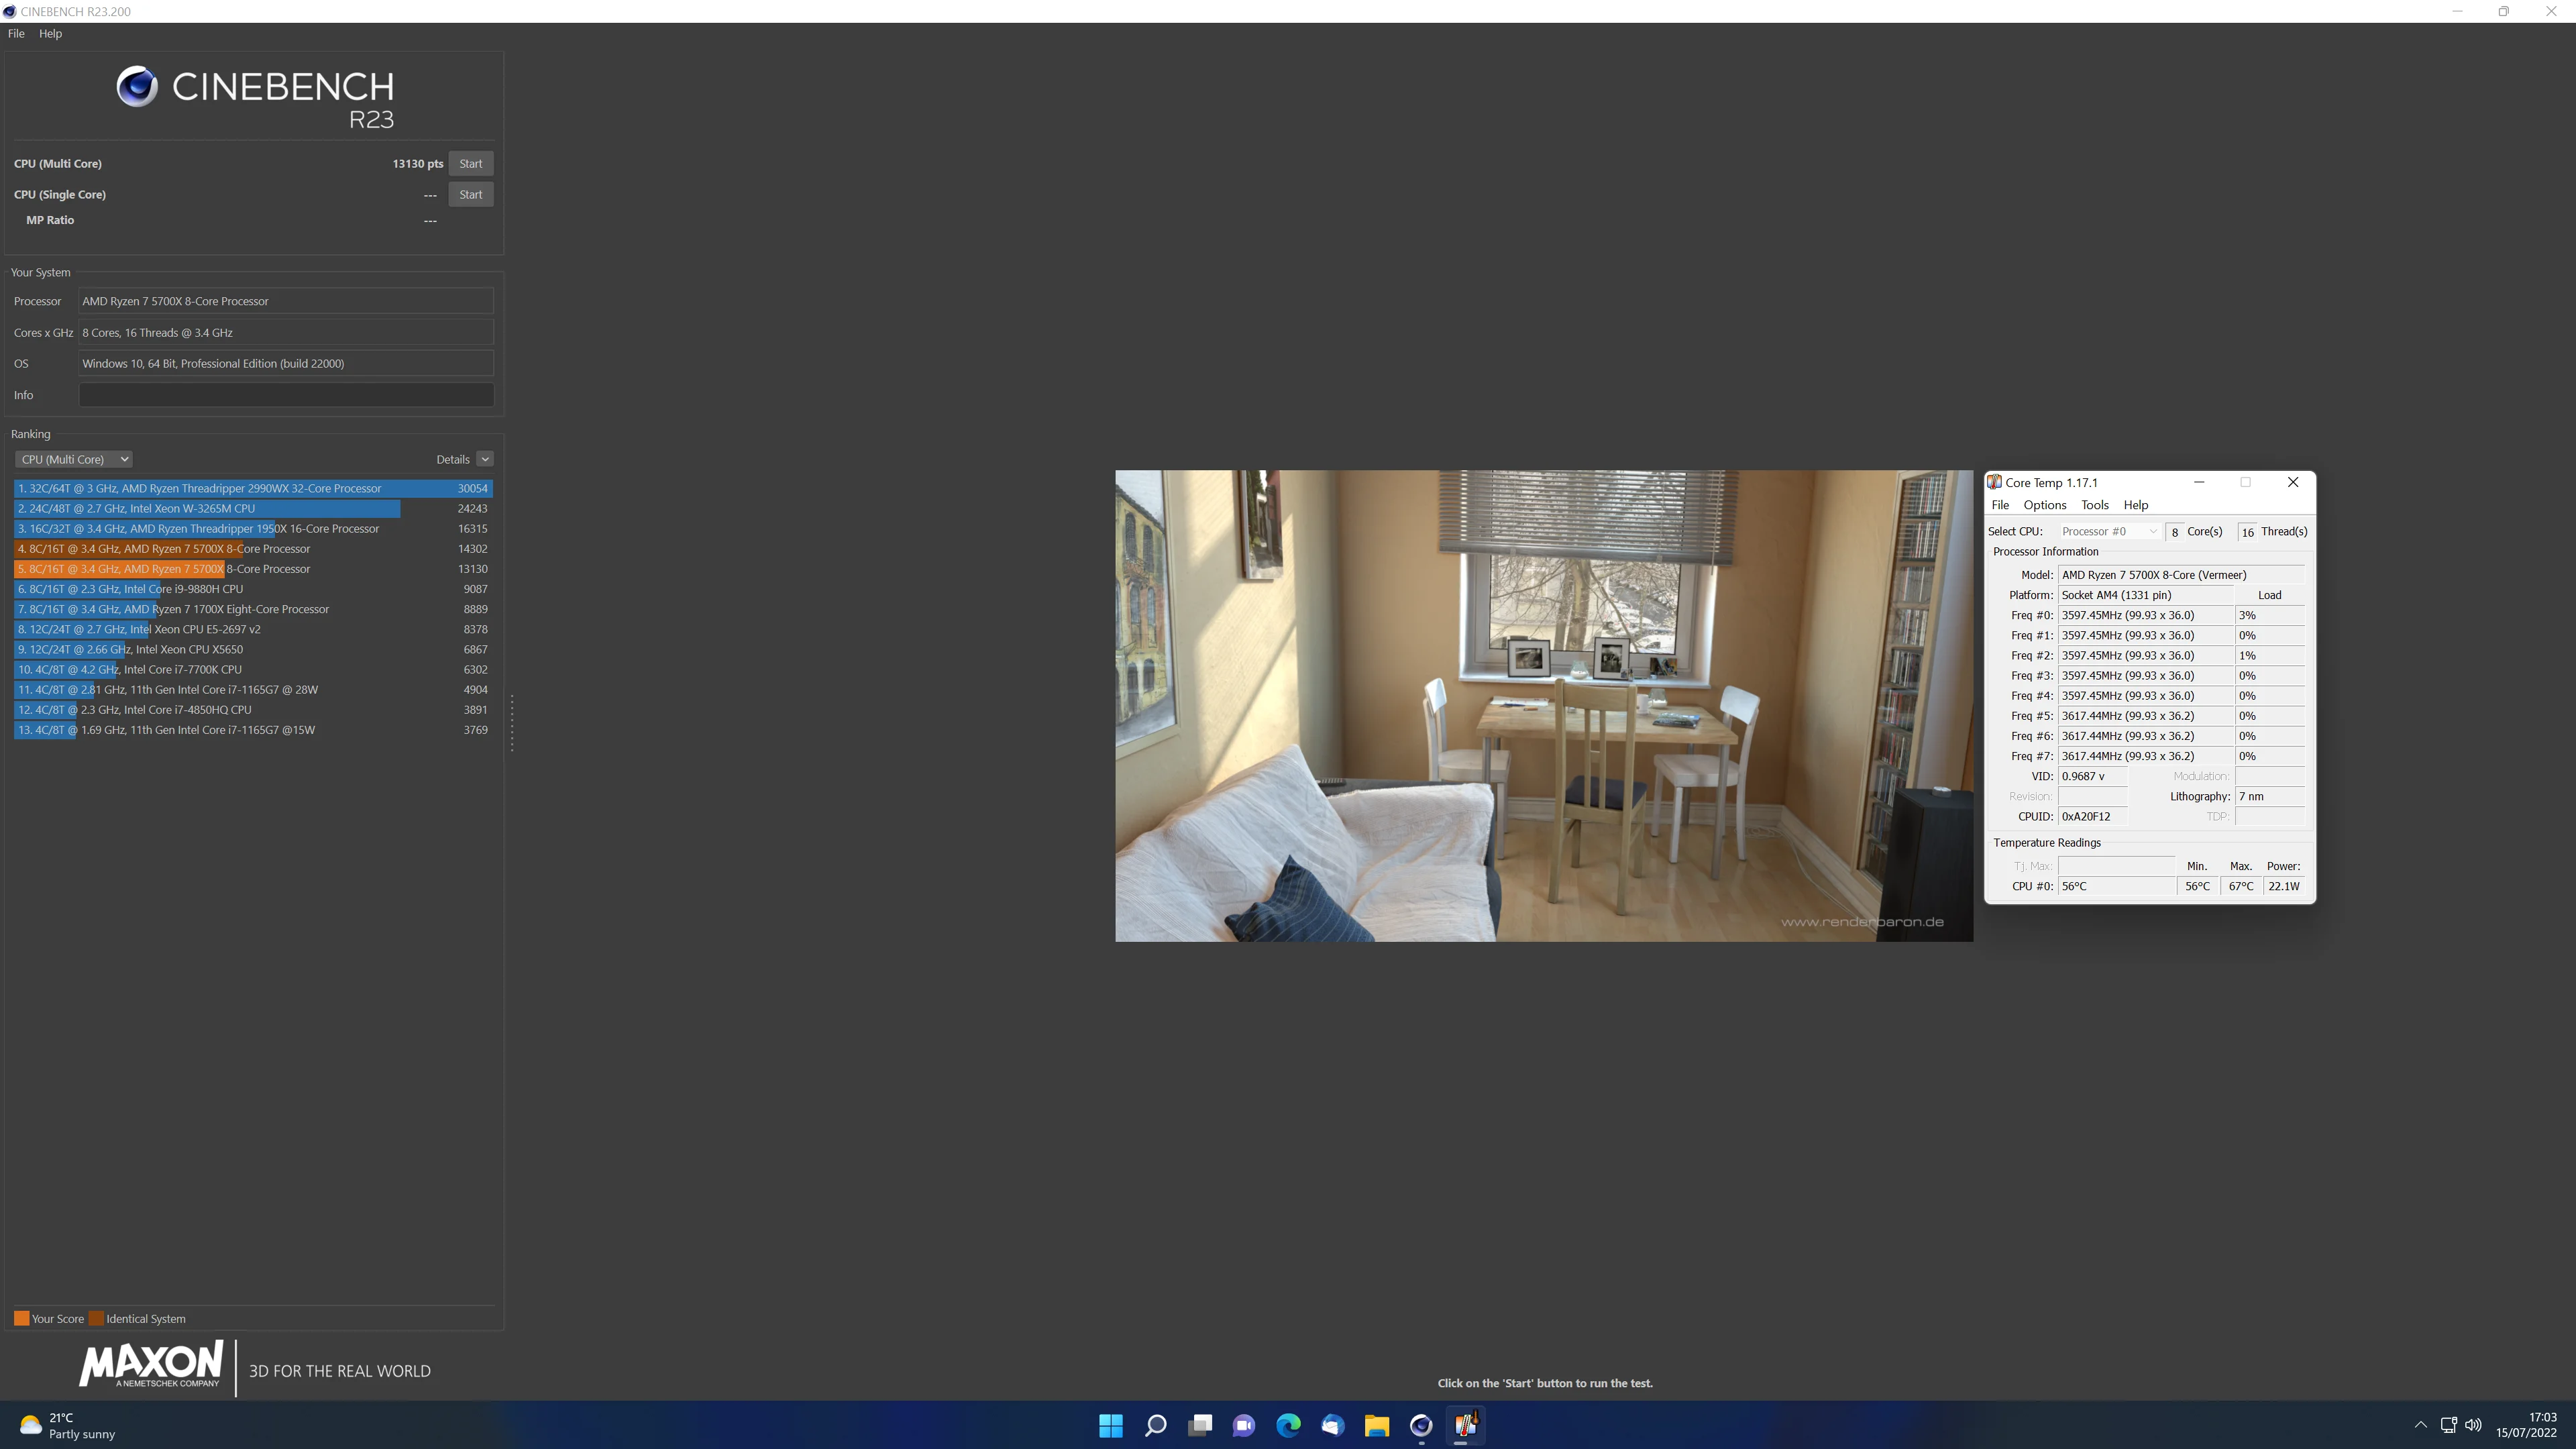Select the Intel Xeon W-3265M ranking row
Image resolution: width=2576 pixels, height=1449 pixels.
253,508
